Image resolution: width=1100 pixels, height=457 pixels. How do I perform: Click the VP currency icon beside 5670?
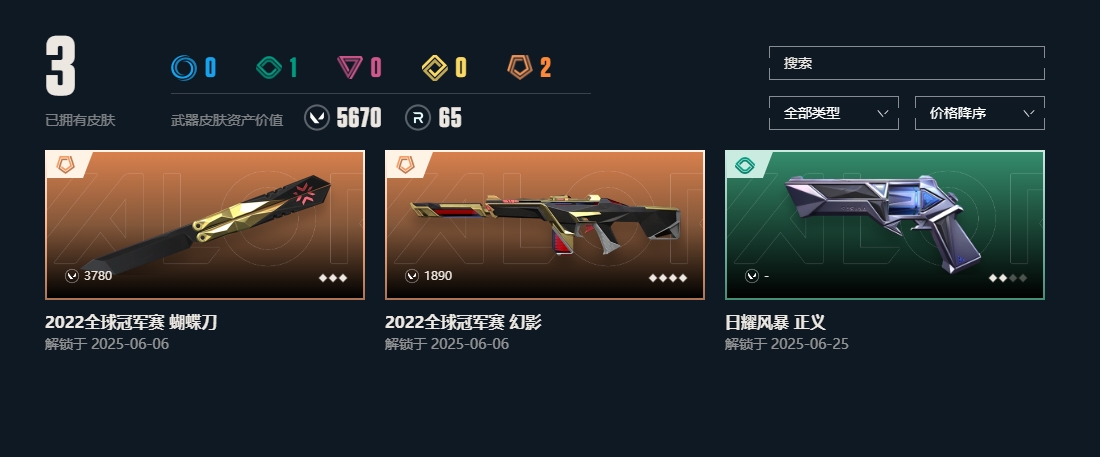tap(316, 117)
